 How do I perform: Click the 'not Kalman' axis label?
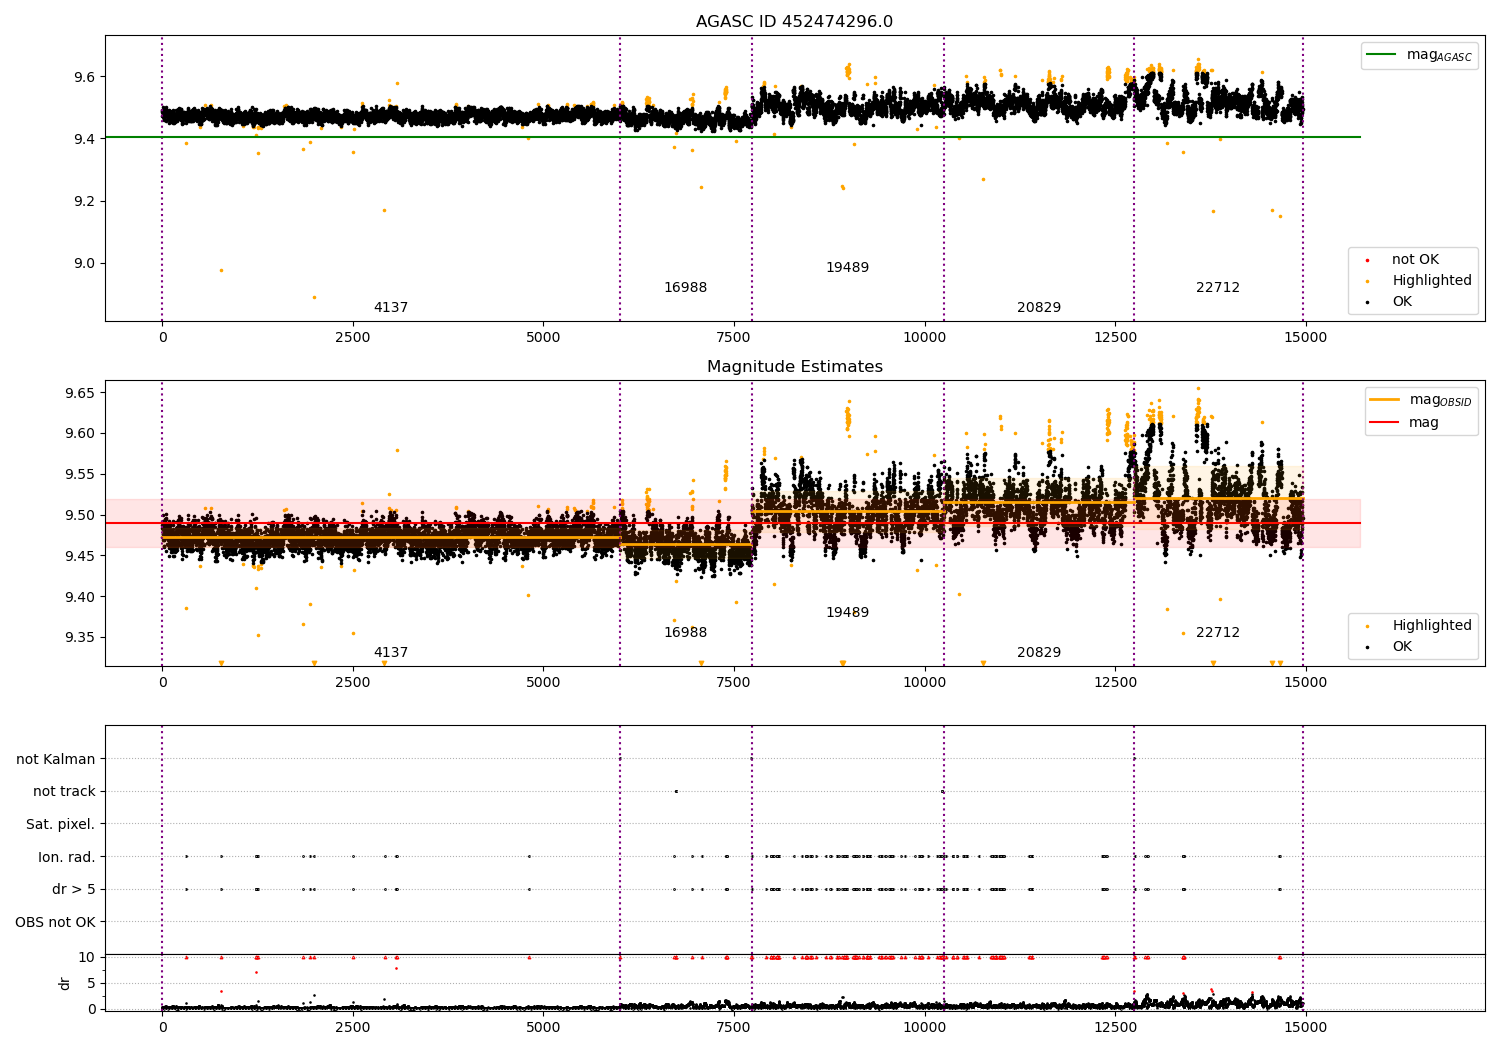tap(56, 760)
